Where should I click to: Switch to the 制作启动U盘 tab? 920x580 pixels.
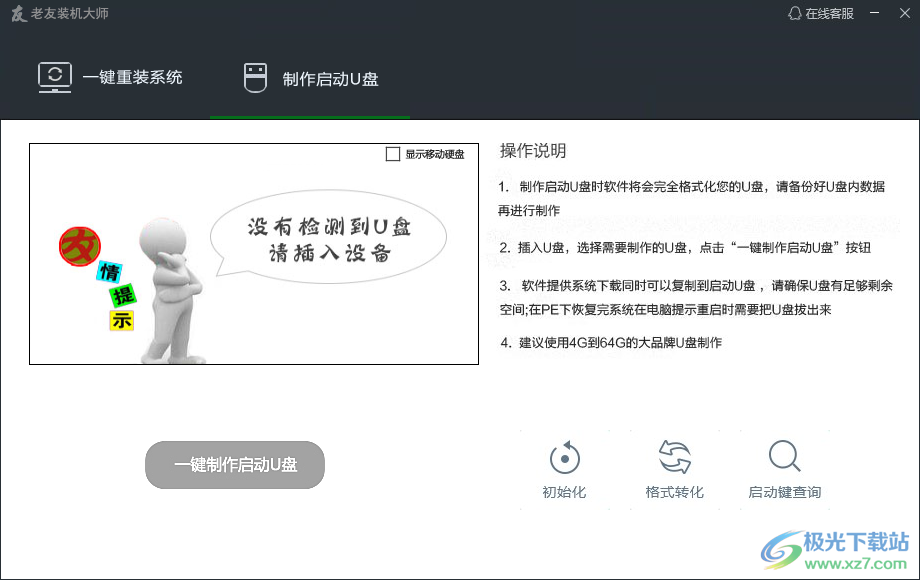pos(310,78)
